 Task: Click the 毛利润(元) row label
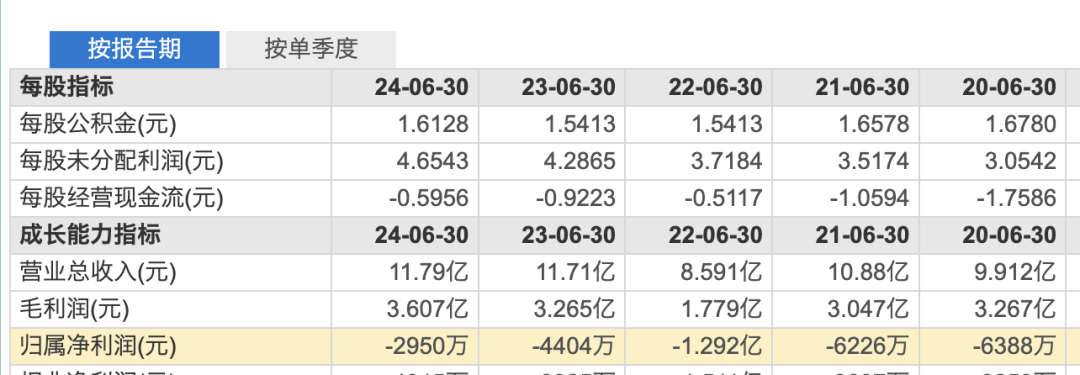[74, 310]
